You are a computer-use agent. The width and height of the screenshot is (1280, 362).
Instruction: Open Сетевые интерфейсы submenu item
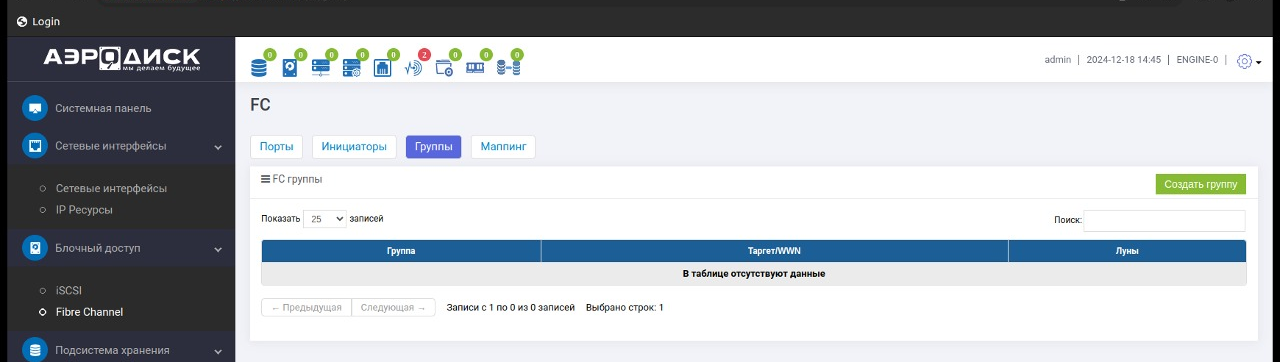click(x=111, y=188)
